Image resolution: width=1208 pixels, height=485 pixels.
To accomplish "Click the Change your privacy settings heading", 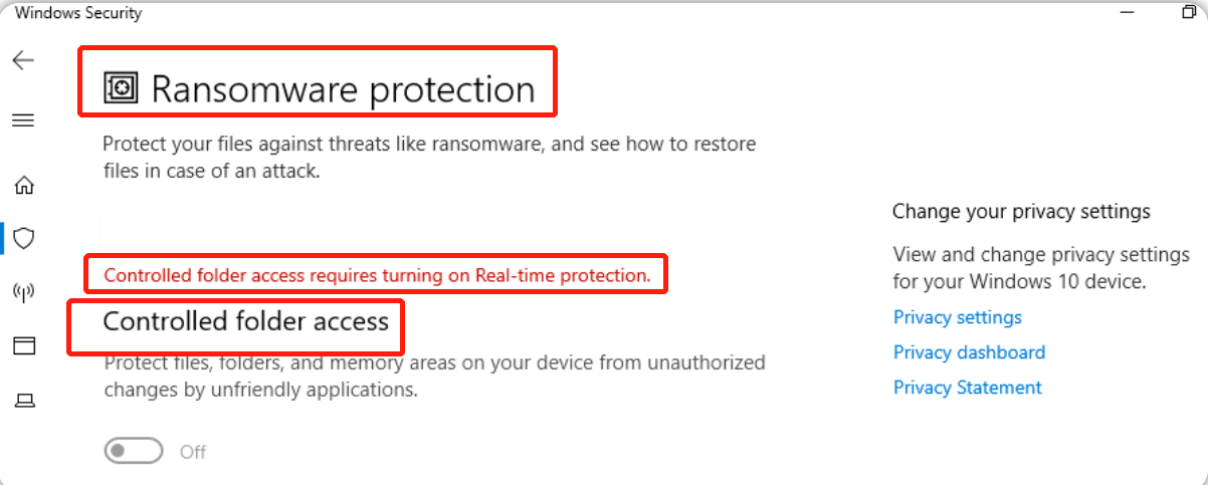I will pyautogui.click(x=1021, y=211).
